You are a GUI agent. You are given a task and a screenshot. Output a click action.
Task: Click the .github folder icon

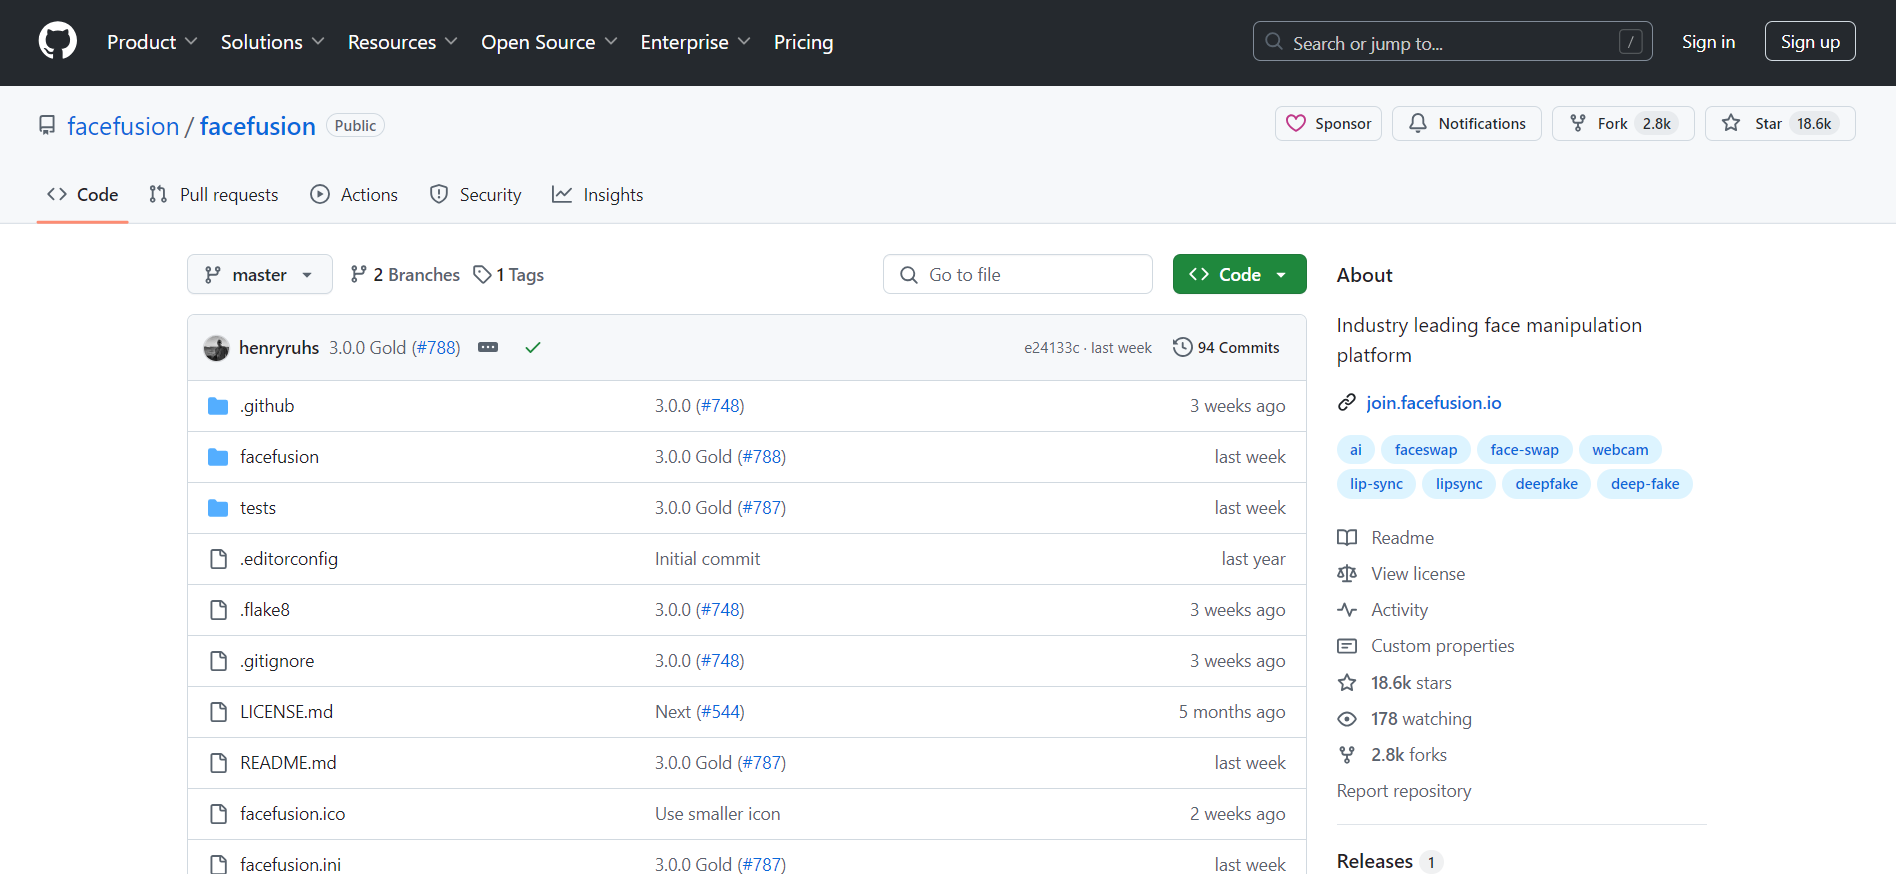[x=218, y=405]
